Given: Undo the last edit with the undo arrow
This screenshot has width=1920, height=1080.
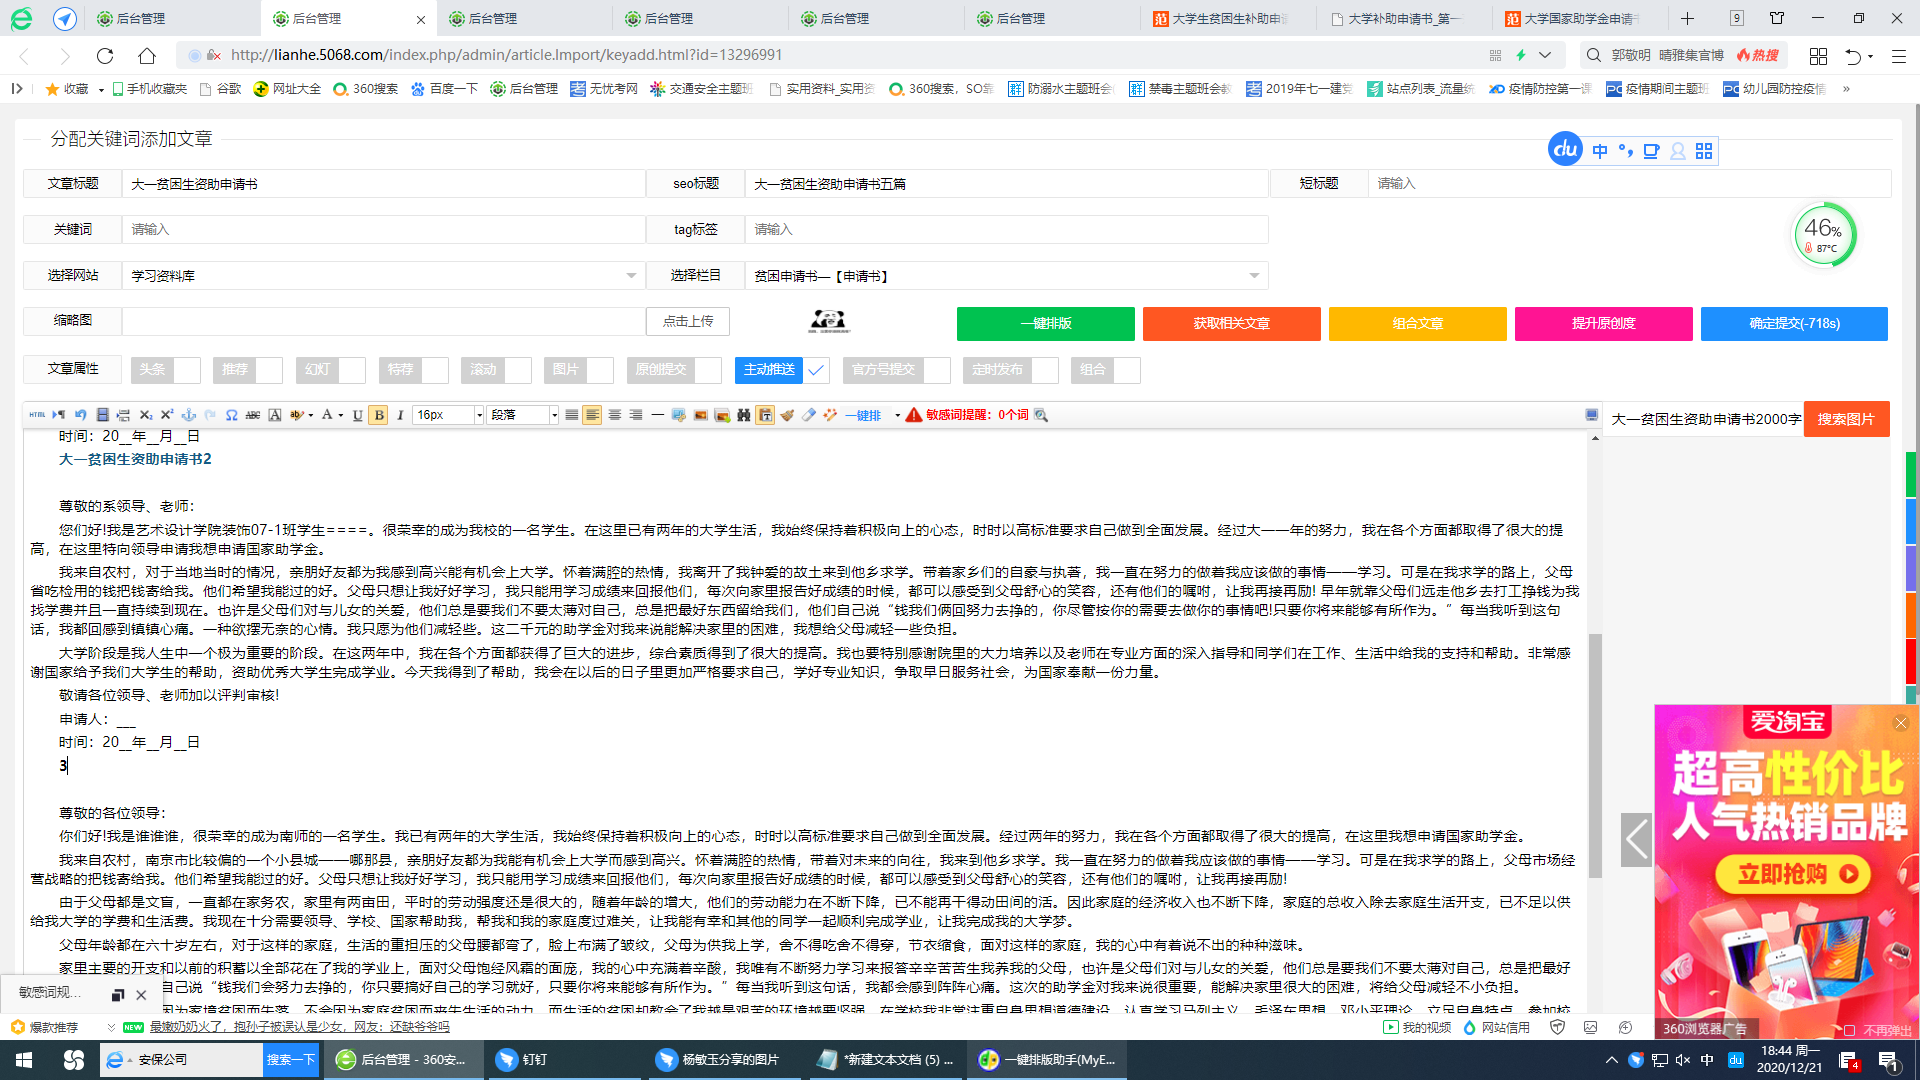Looking at the screenshot, I should [x=80, y=414].
